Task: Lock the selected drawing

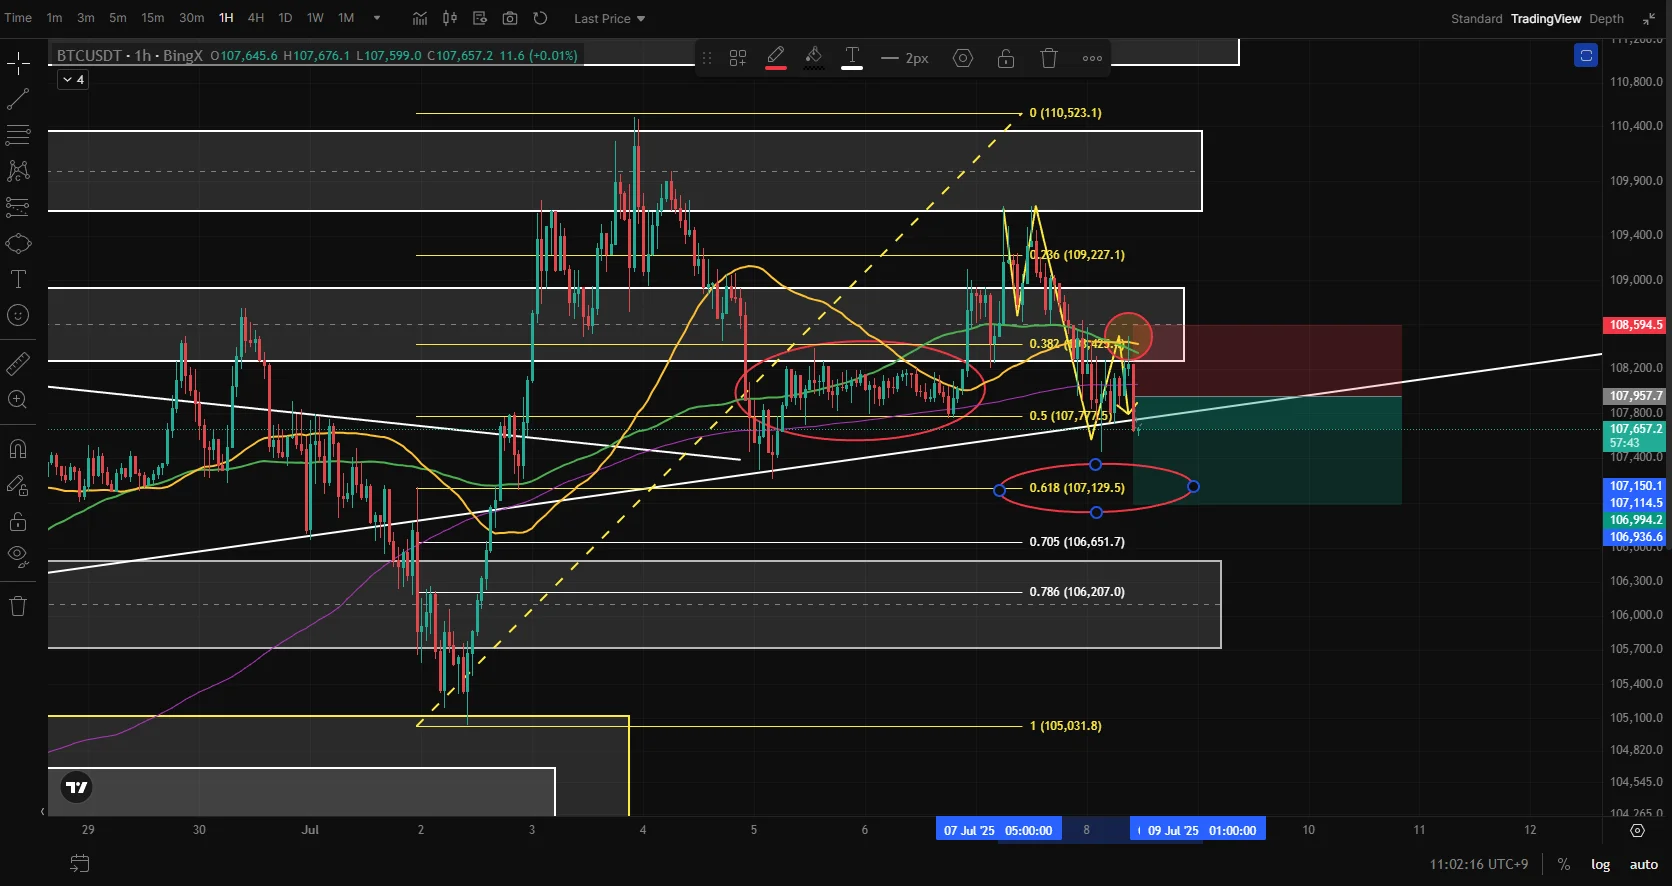Action: pyautogui.click(x=1006, y=58)
